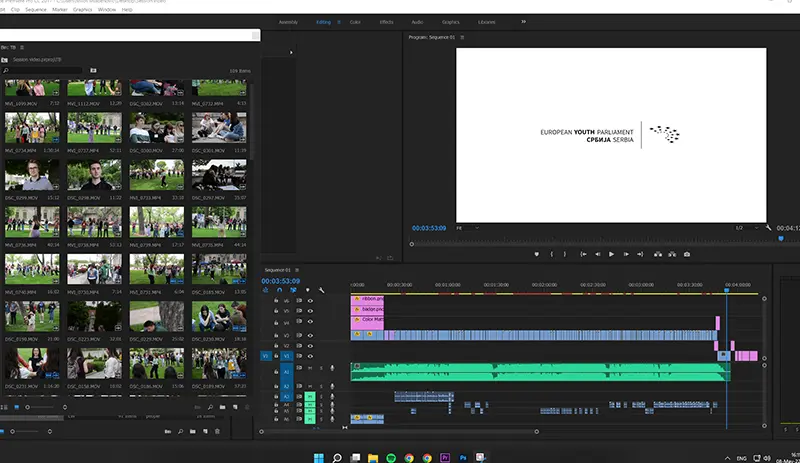Screen dimensions: 800x463
Task: Click the timeline display settings wrench
Action: point(321,292)
